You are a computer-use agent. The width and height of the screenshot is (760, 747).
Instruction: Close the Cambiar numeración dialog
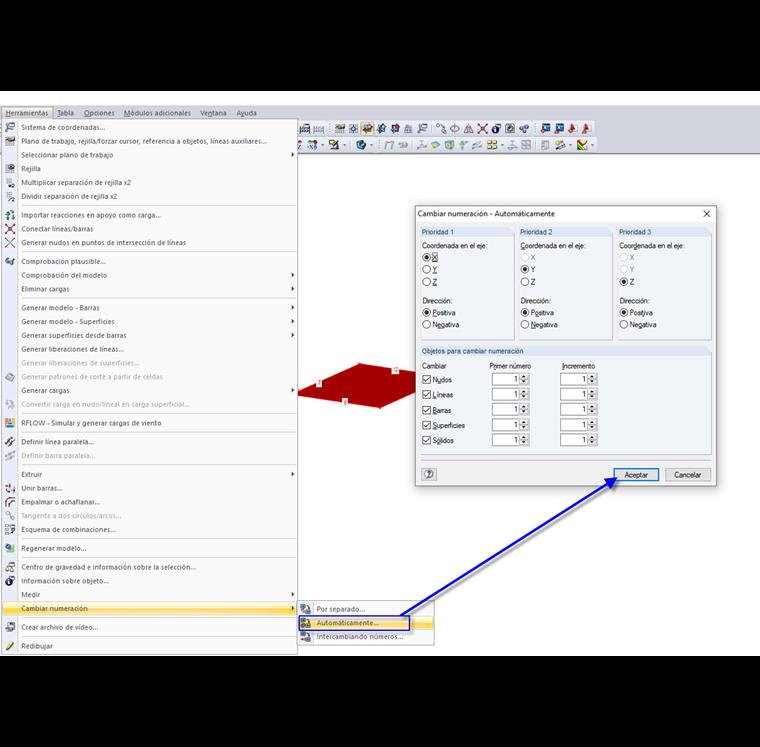707,214
